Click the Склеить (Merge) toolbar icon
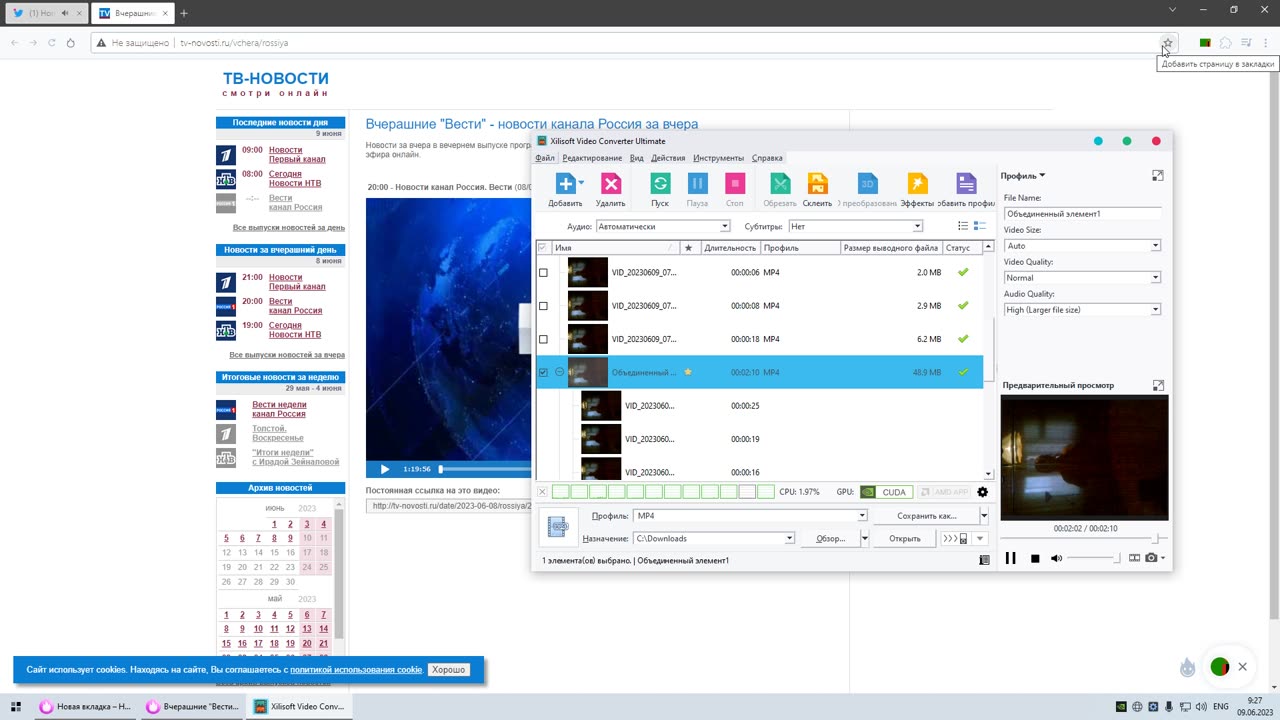1280x720 pixels. [x=817, y=184]
